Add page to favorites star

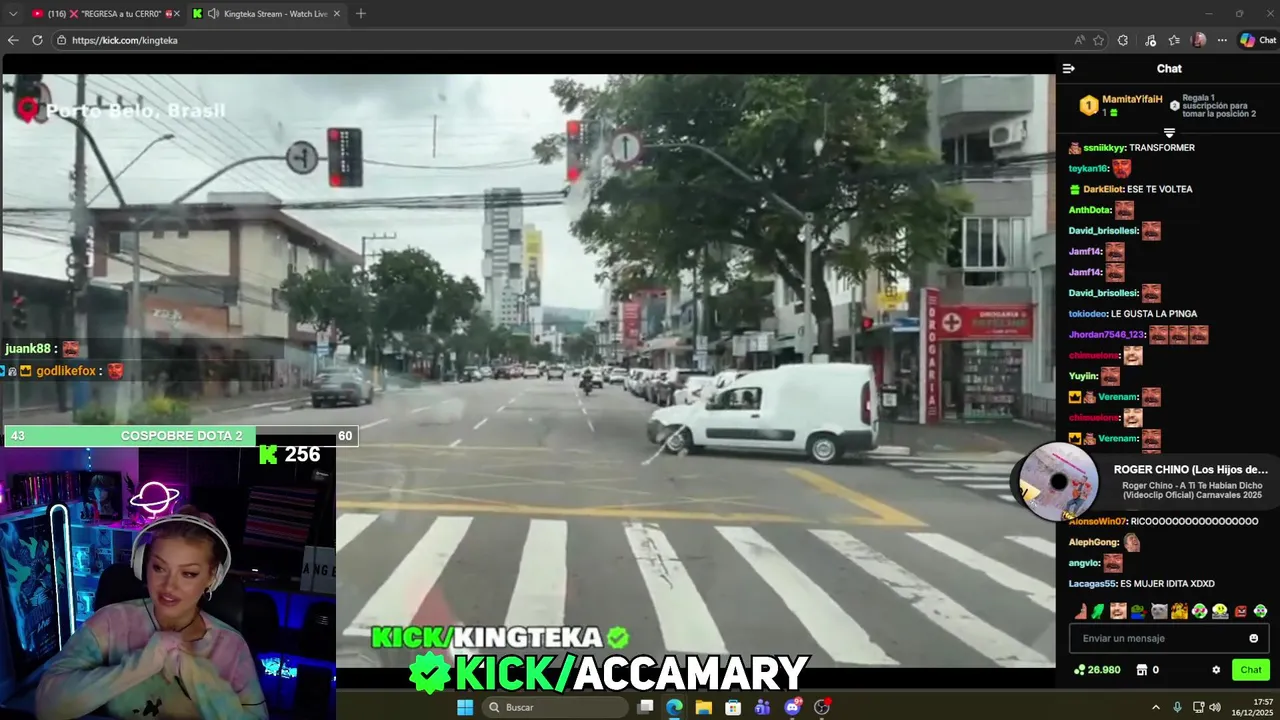coord(1098,40)
